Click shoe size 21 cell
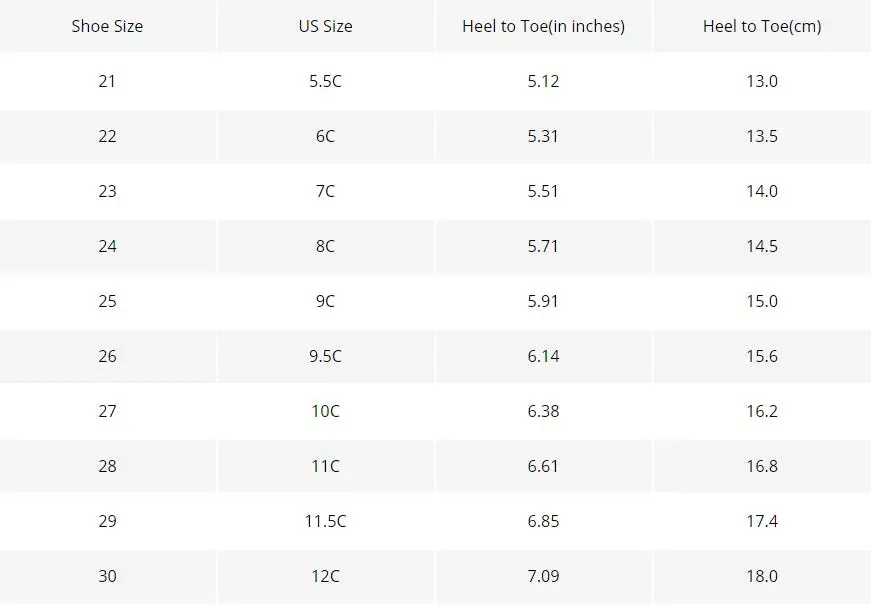 107,81
